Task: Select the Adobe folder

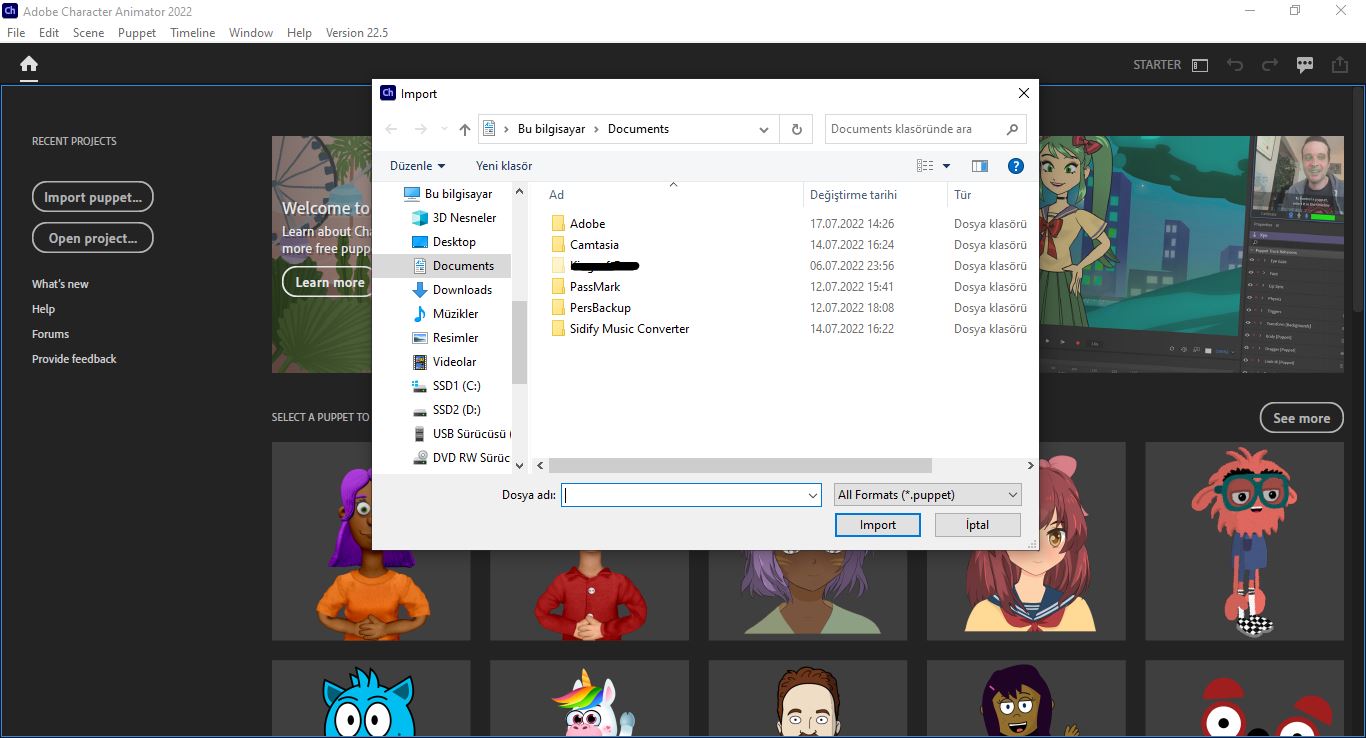Action: (588, 224)
